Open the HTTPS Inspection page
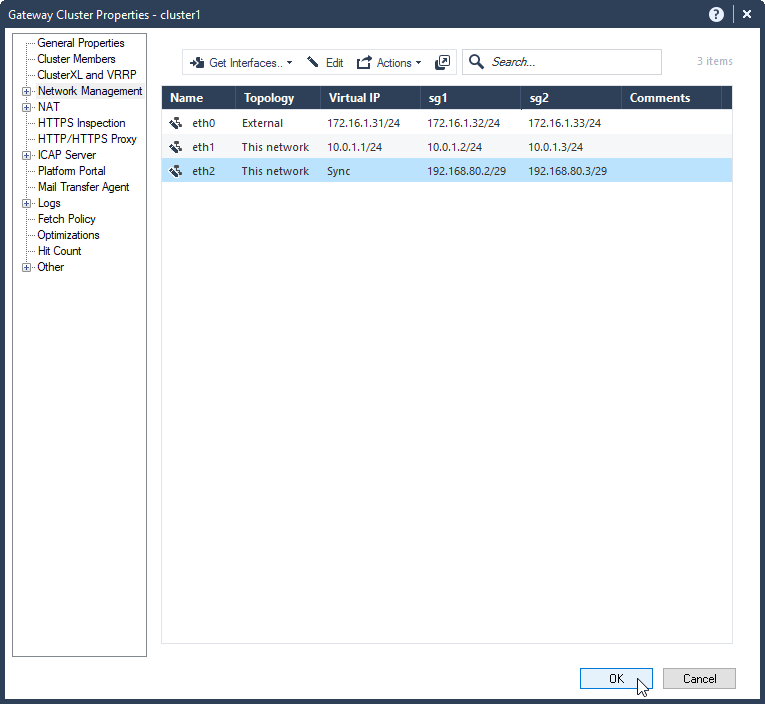The height and width of the screenshot is (704, 765). click(x=81, y=123)
